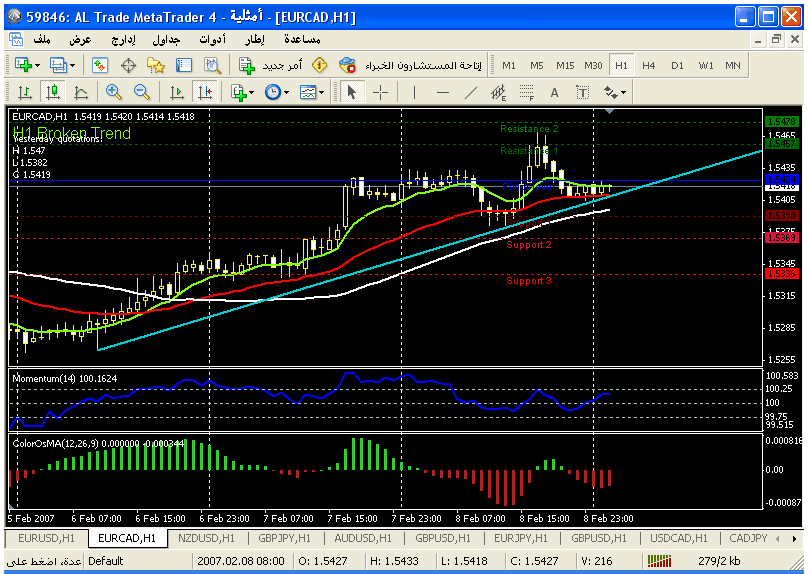808x574 pixels.
Task: Expand the periodicity clock dropdown
Action: 276,92
